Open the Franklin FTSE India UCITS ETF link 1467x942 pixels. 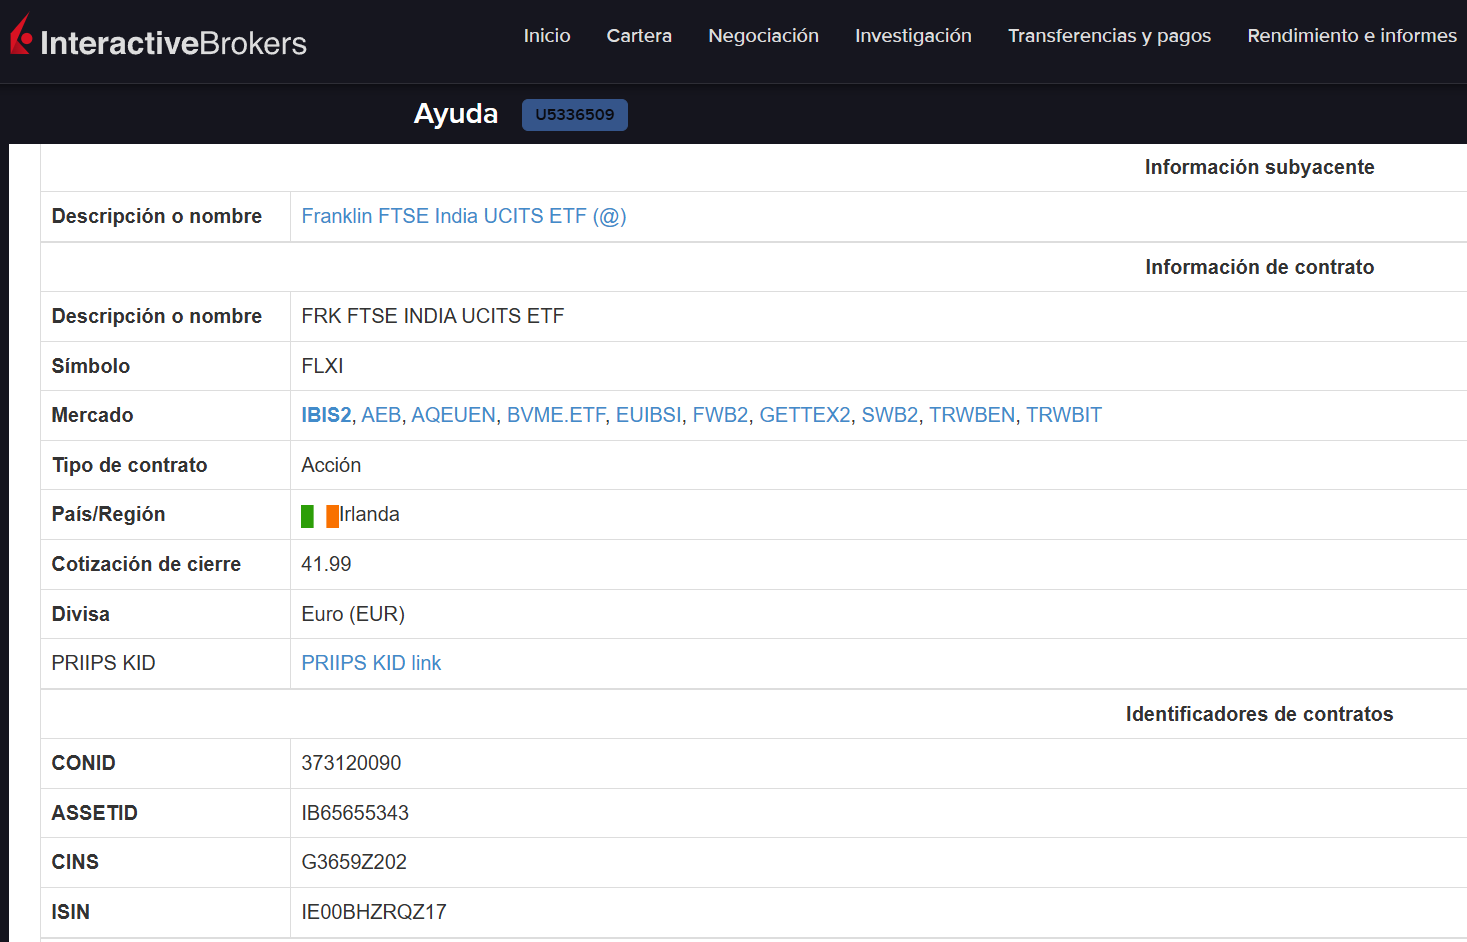464,216
